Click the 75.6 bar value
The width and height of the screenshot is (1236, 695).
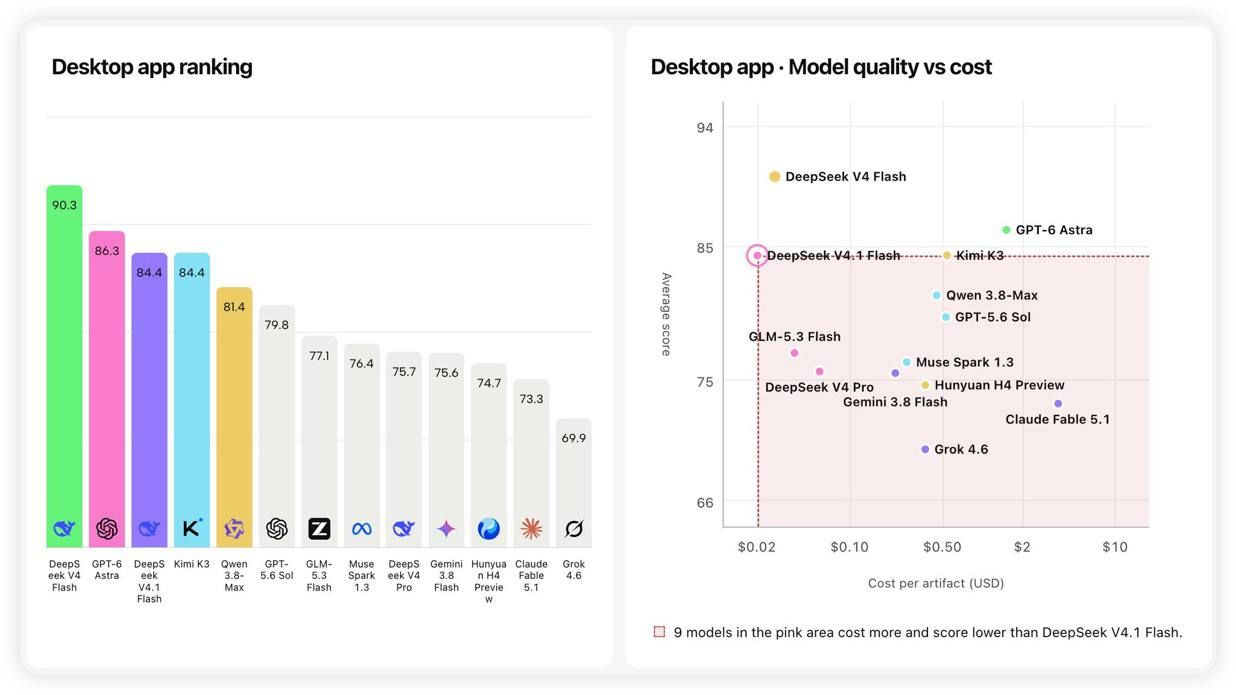click(x=446, y=373)
